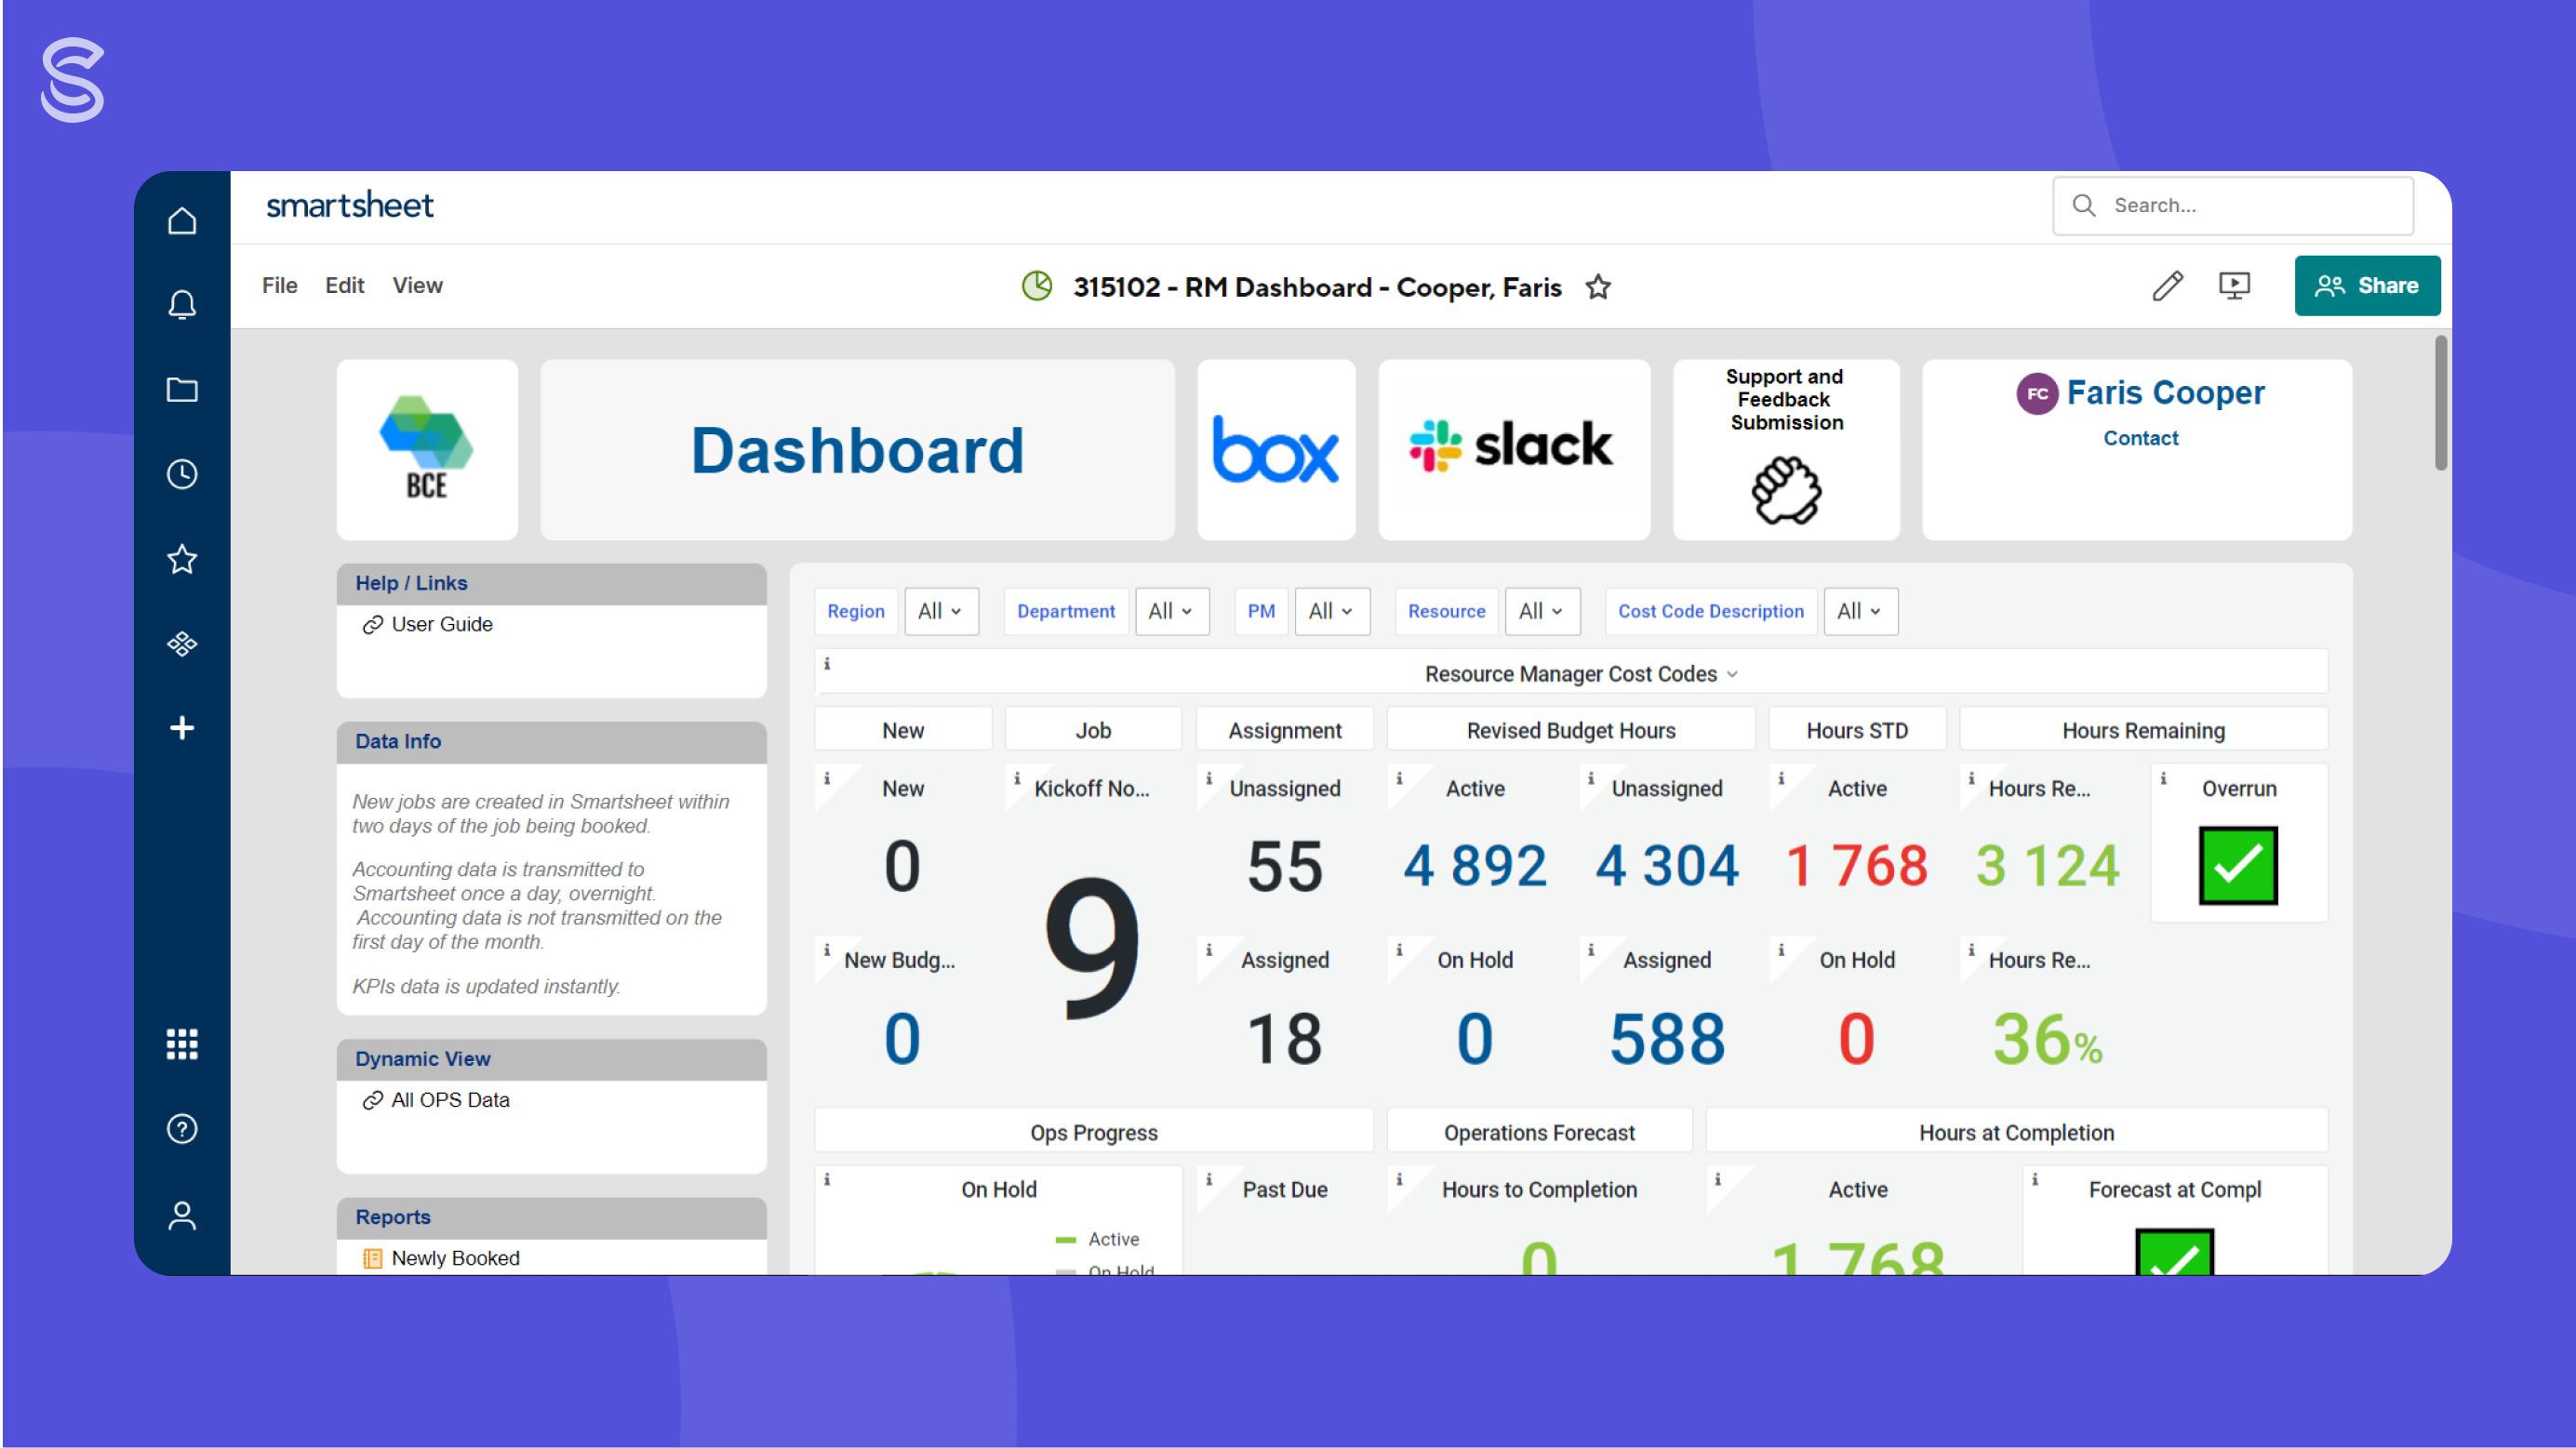
Task: Open the Solution Center plus icon
Action: 181,728
